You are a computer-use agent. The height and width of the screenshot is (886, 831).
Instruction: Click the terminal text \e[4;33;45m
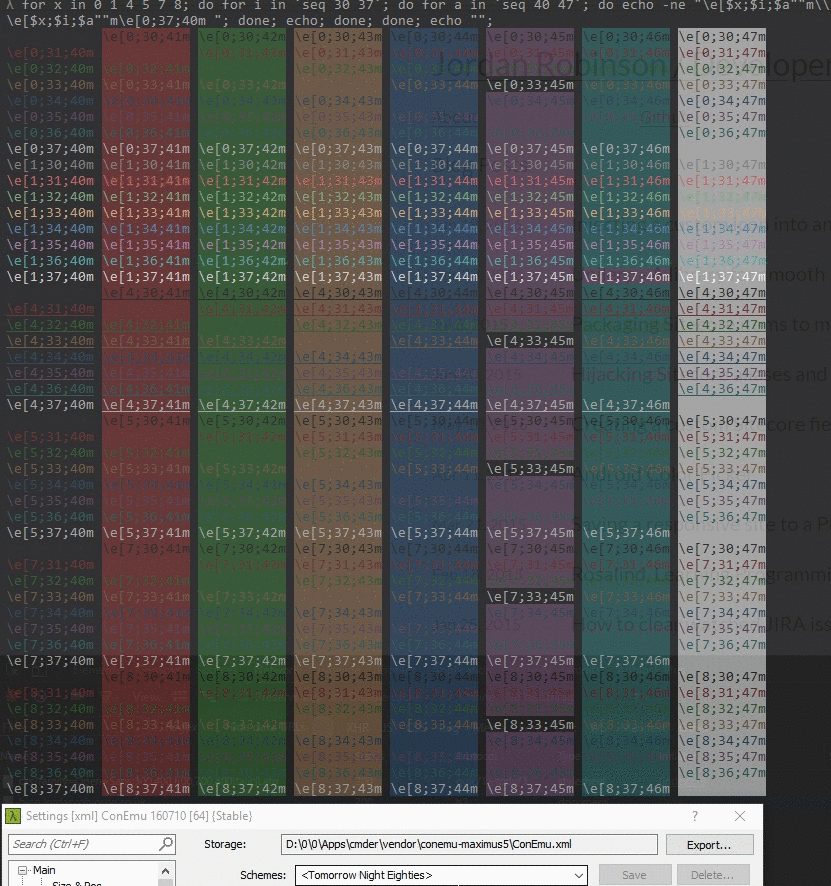(x=530, y=341)
